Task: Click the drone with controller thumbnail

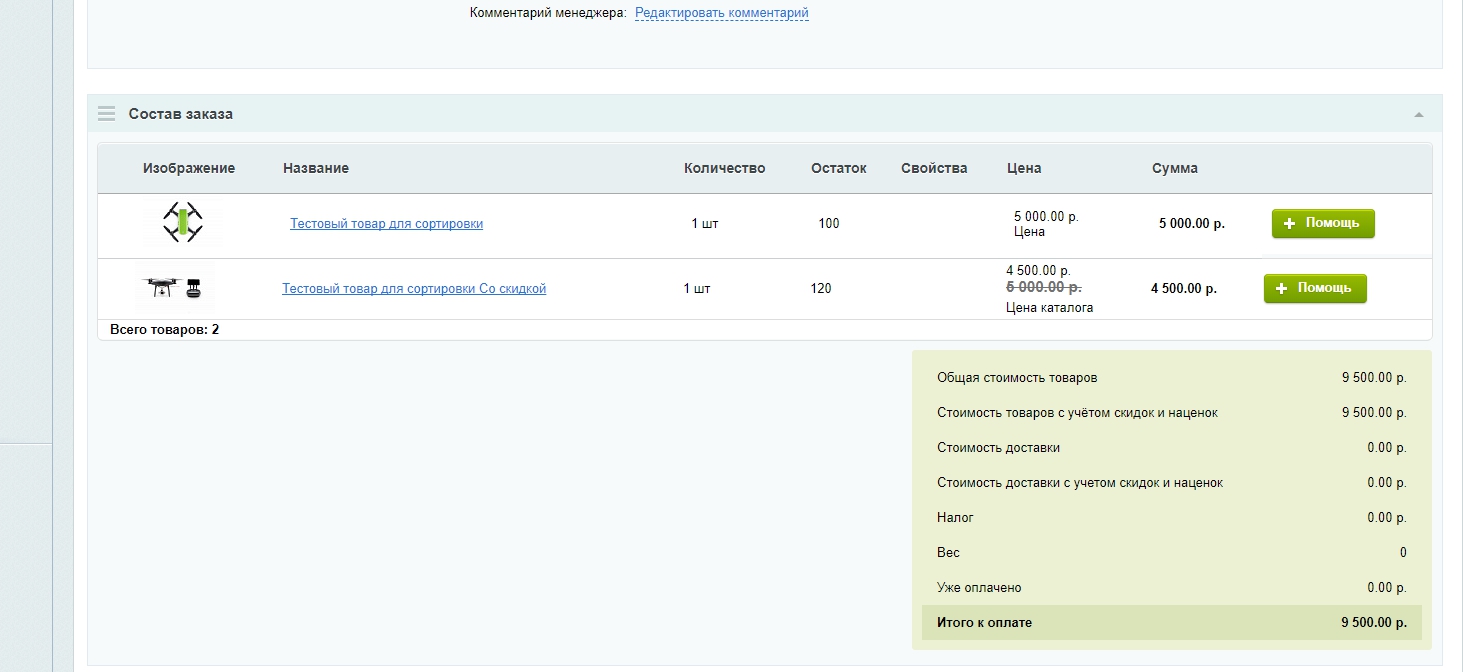Action: coord(174,288)
